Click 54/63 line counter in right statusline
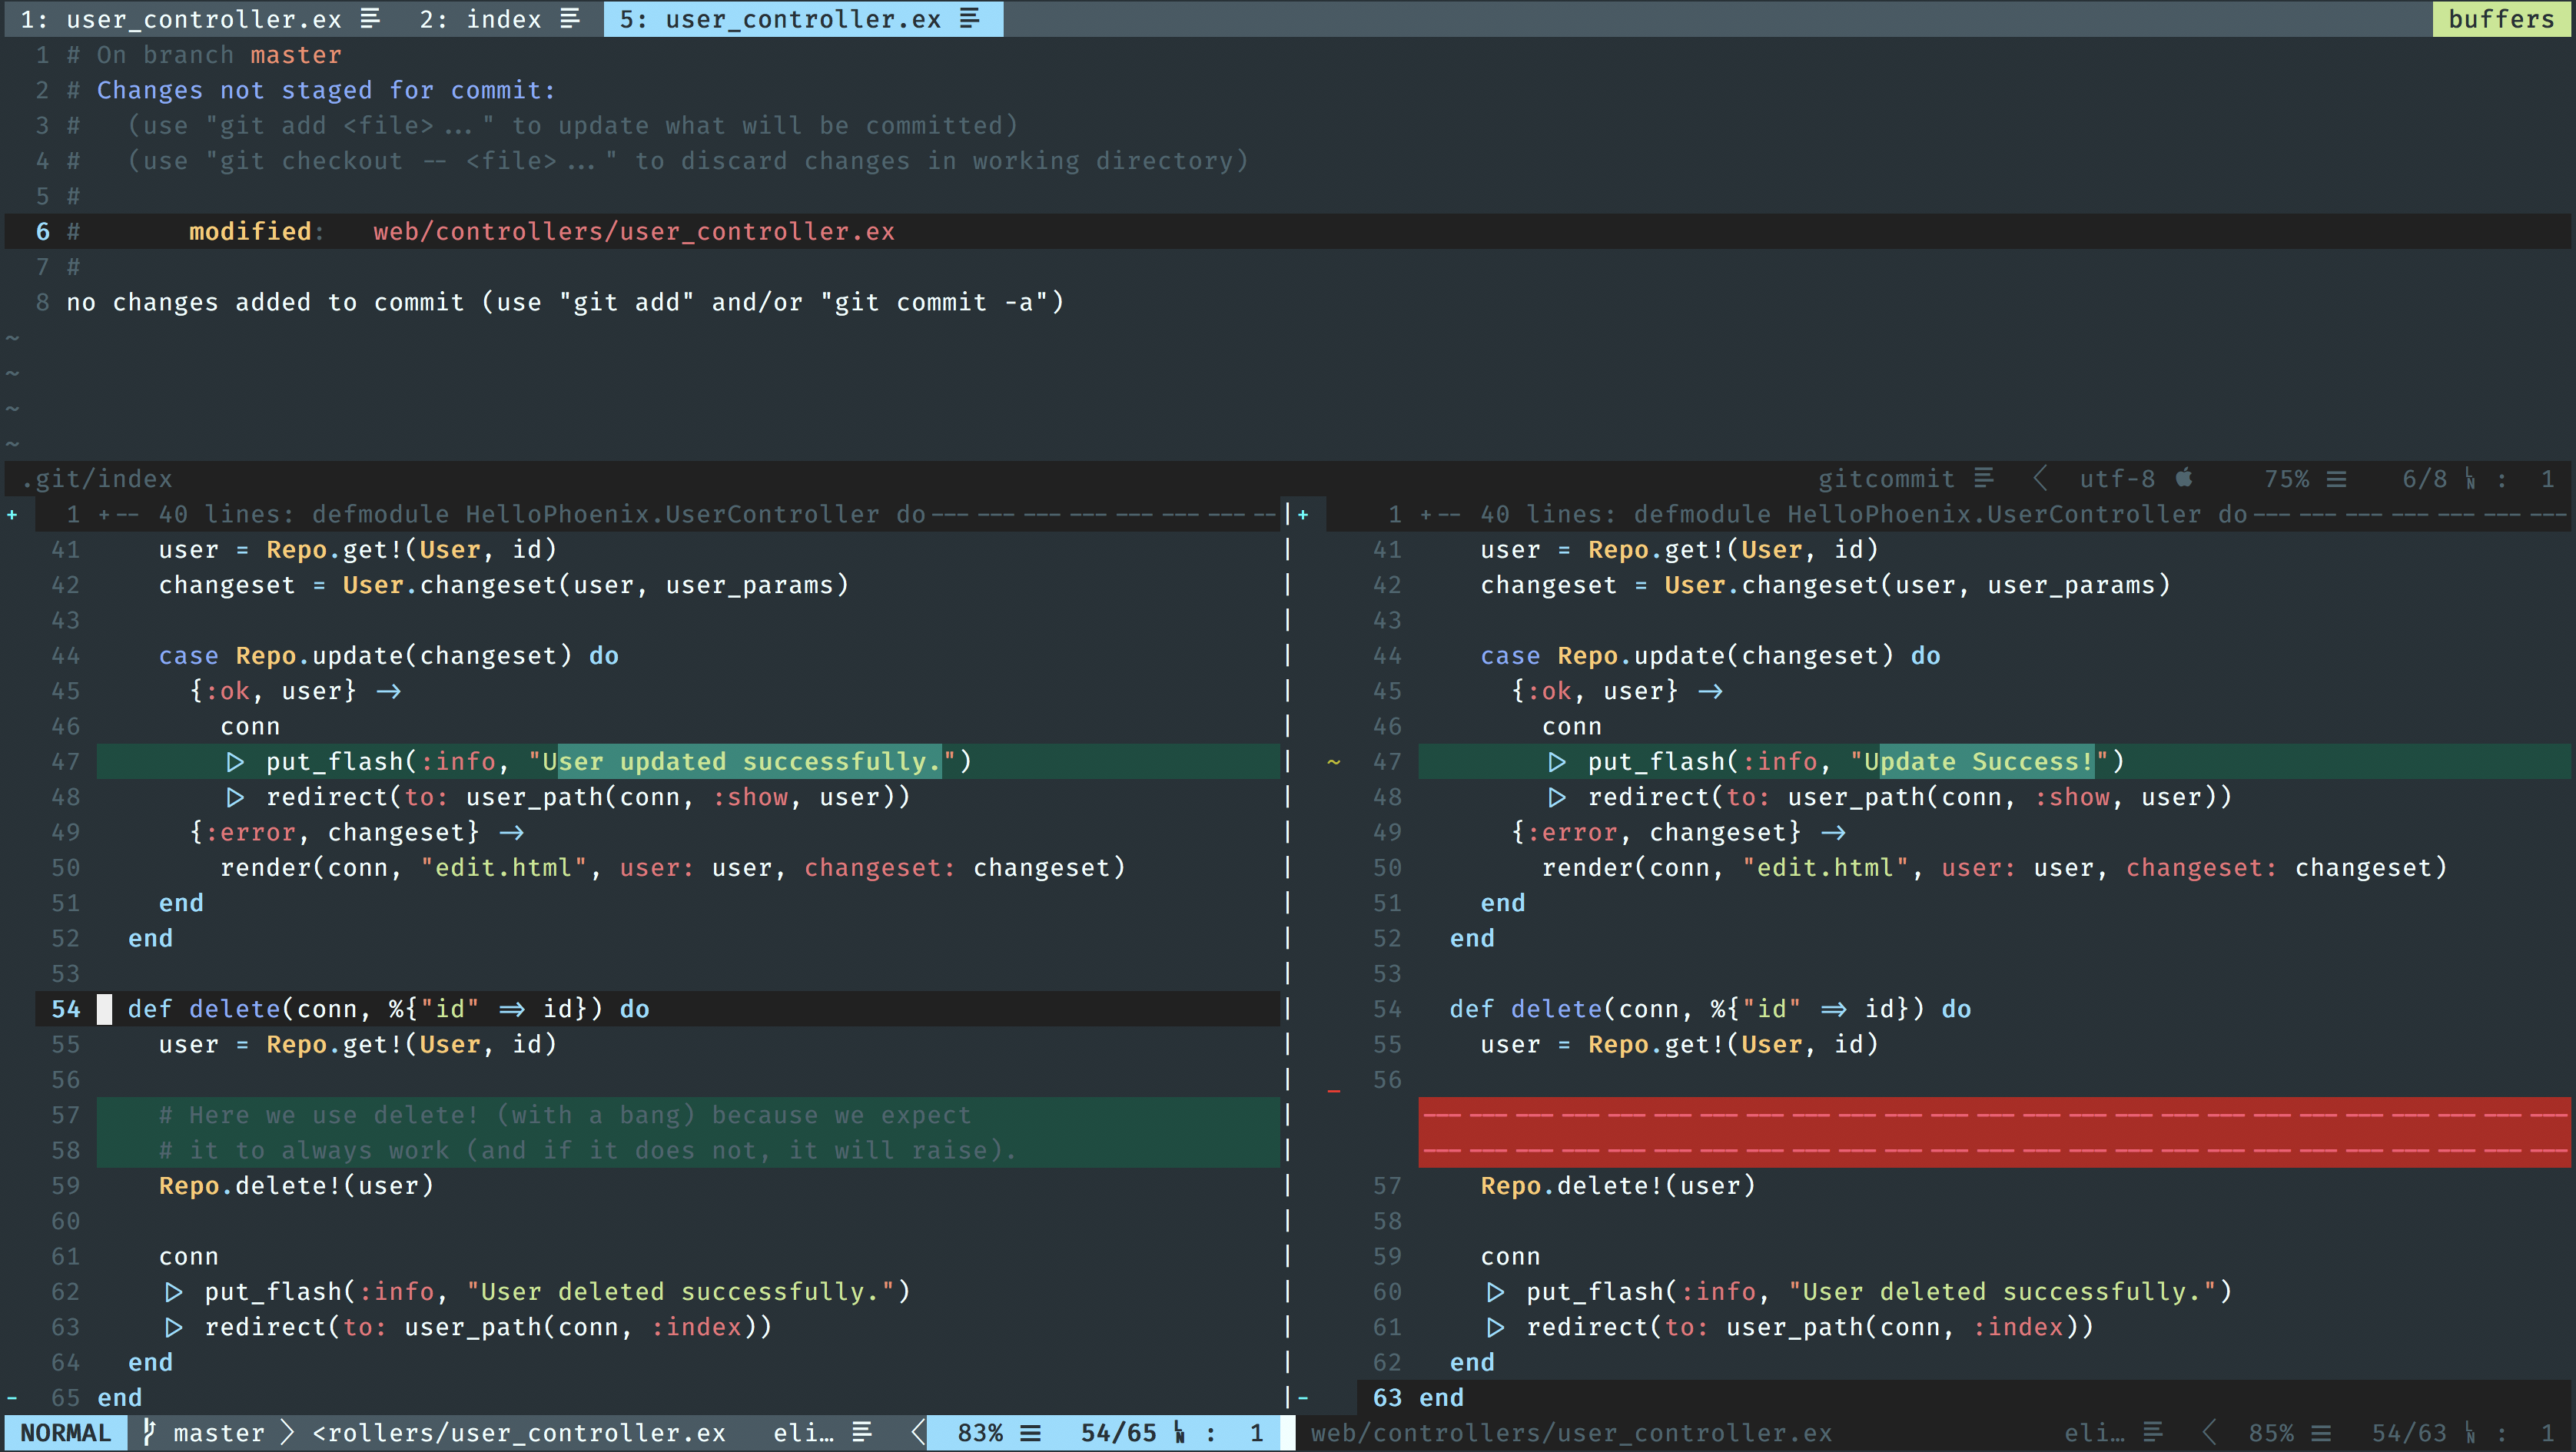Viewport: 2576px width, 1452px height. (x=2409, y=1433)
